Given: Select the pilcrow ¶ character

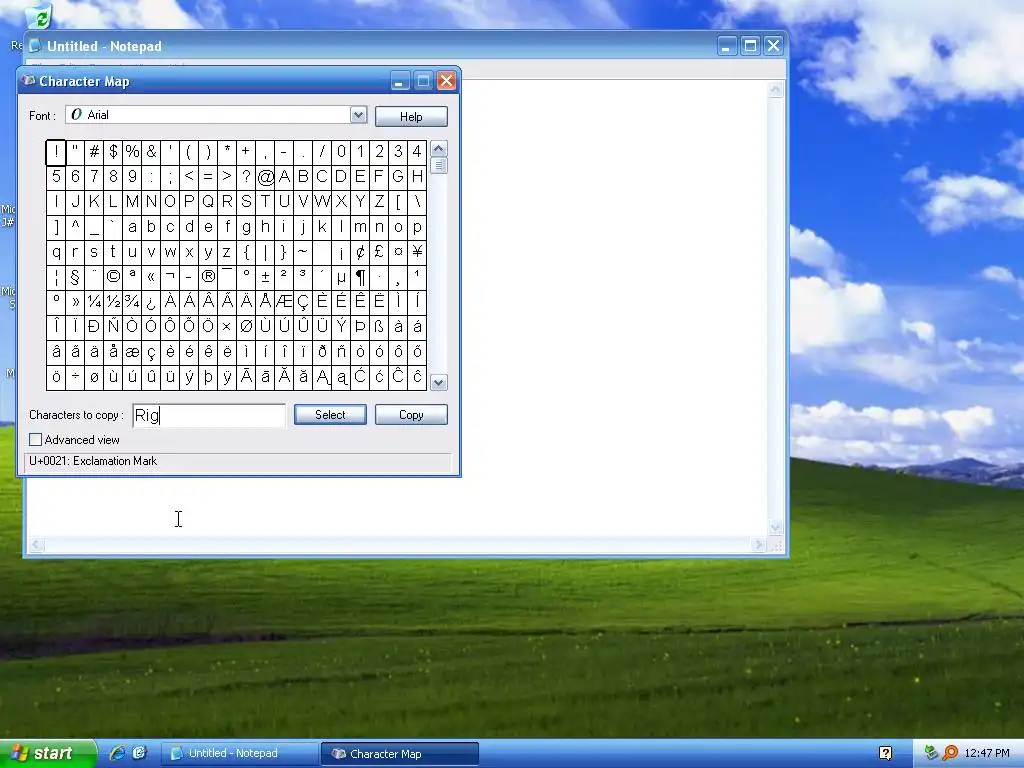Looking at the screenshot, I should tap(360, 277).
